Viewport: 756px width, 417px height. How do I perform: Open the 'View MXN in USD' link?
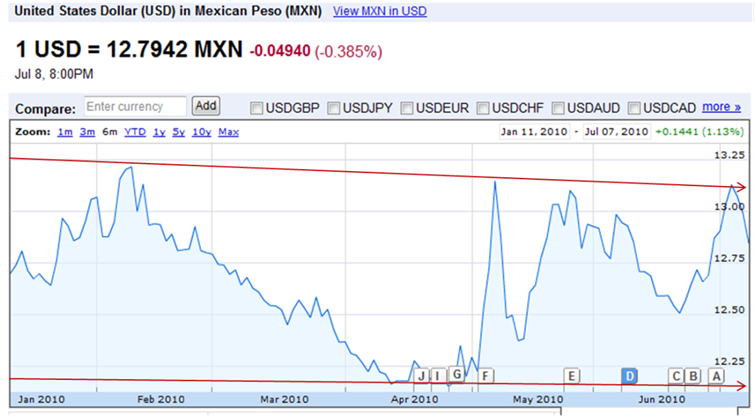(x=379, y=11)
